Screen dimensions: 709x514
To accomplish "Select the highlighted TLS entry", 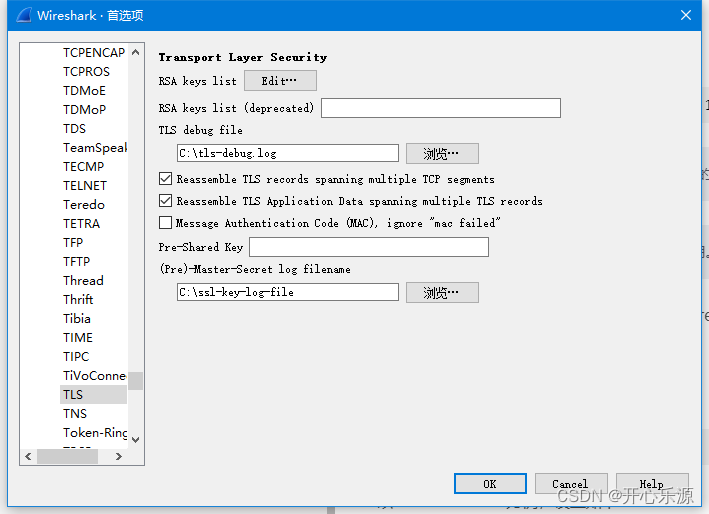I will 93,395.
